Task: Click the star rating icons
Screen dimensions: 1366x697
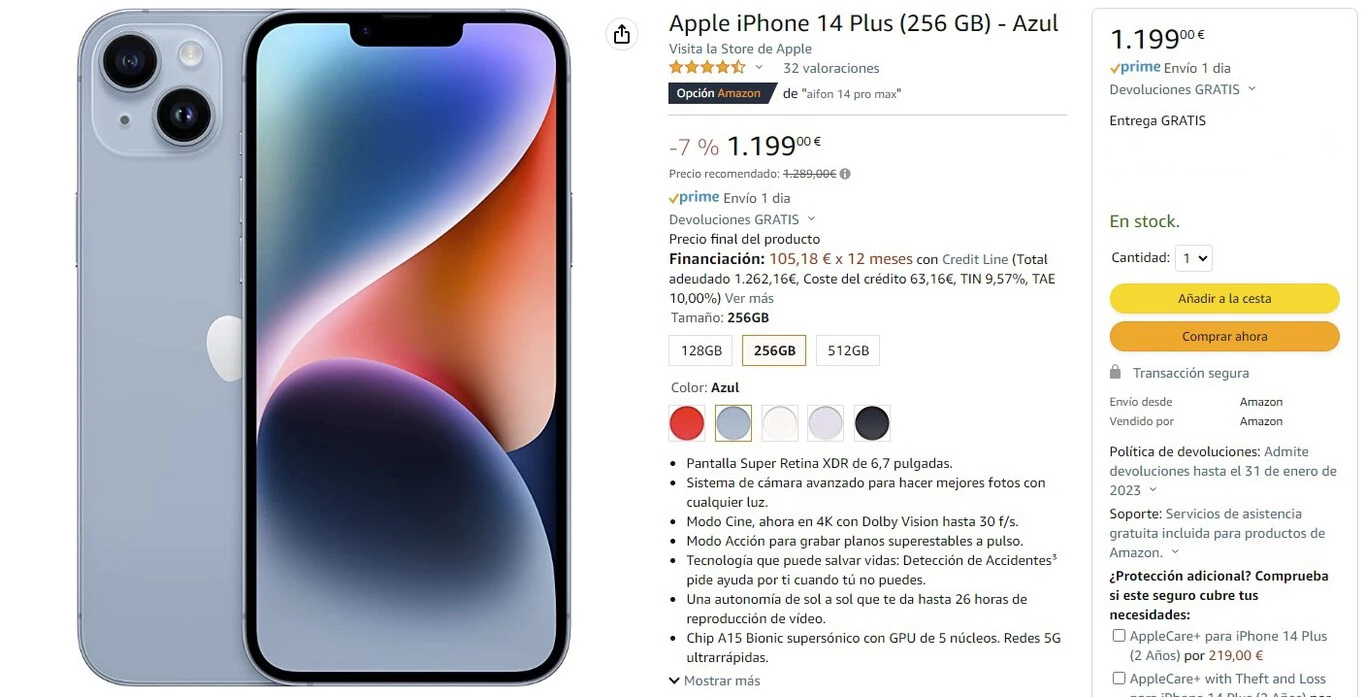Action: (x=707, y=68)
